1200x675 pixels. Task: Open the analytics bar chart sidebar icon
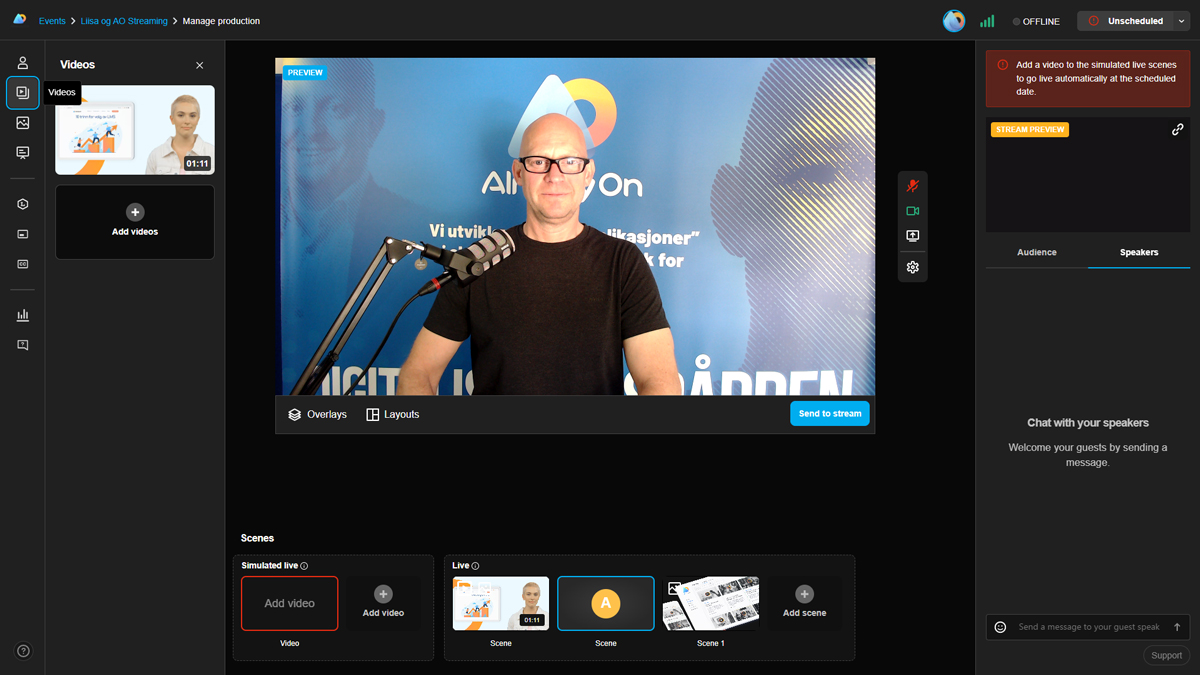[x=23, y=315]
